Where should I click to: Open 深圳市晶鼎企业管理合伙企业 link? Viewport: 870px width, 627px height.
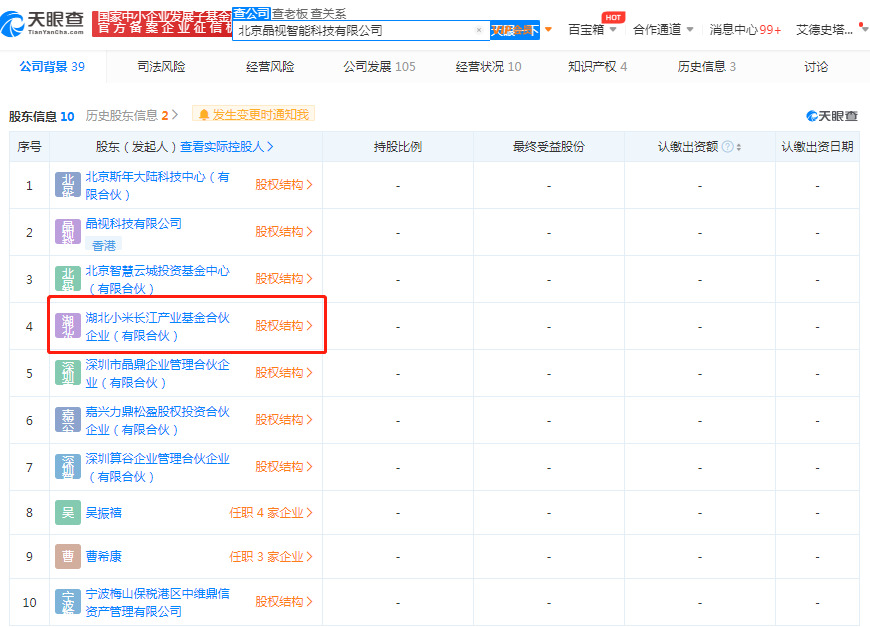tap(158, 373)
